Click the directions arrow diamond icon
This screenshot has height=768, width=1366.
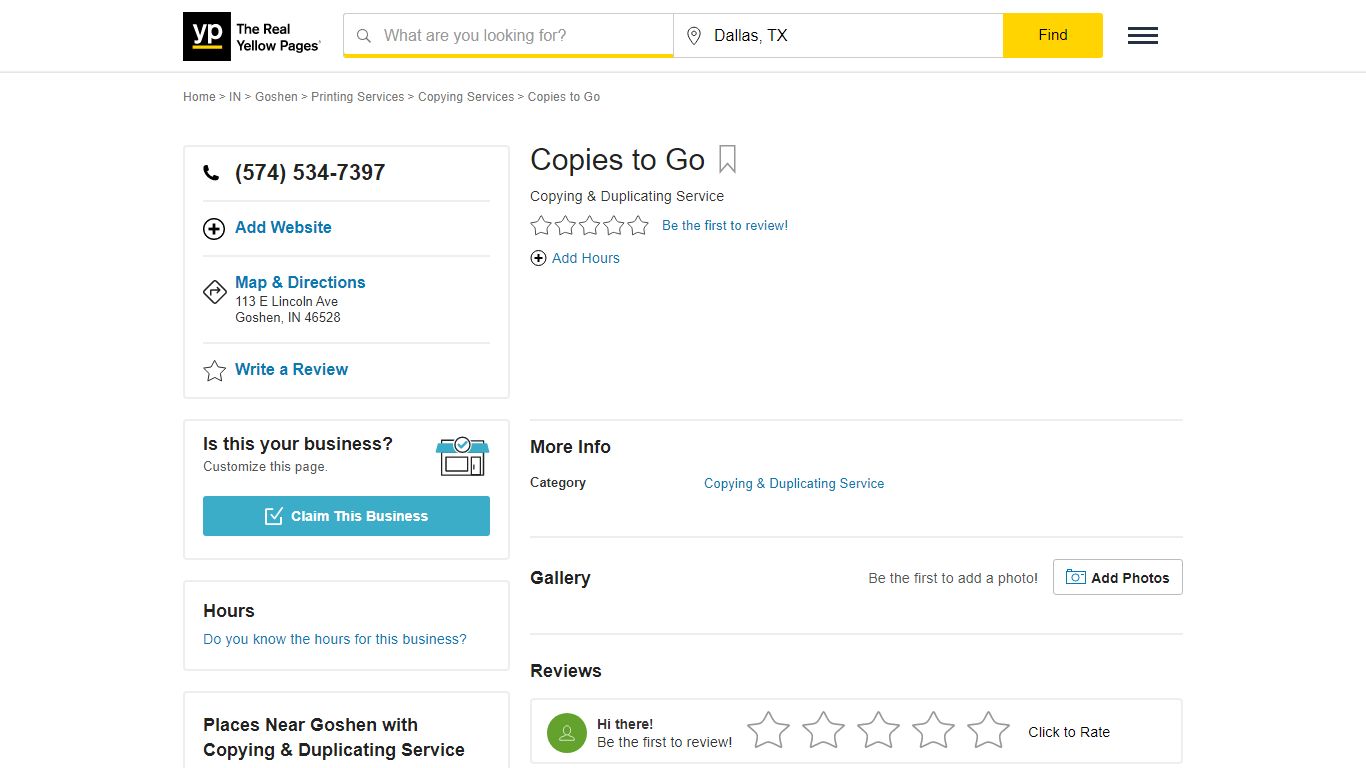point(215,292)
